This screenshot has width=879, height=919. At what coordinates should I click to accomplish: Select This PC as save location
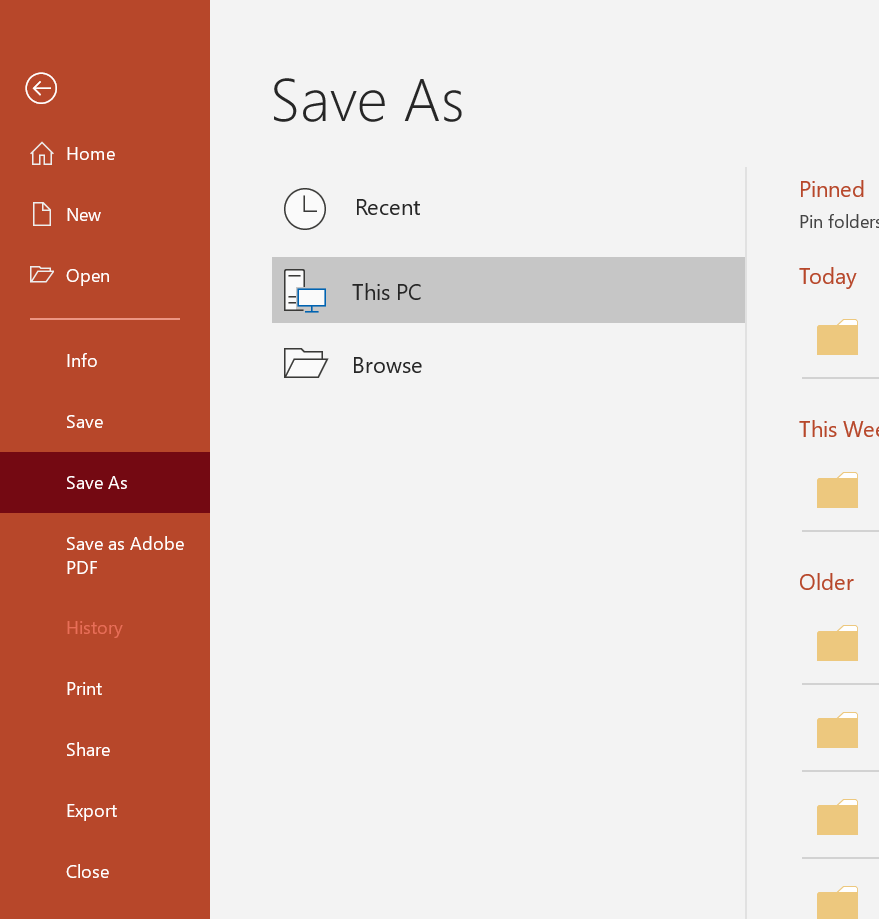[x=508, y=290]
